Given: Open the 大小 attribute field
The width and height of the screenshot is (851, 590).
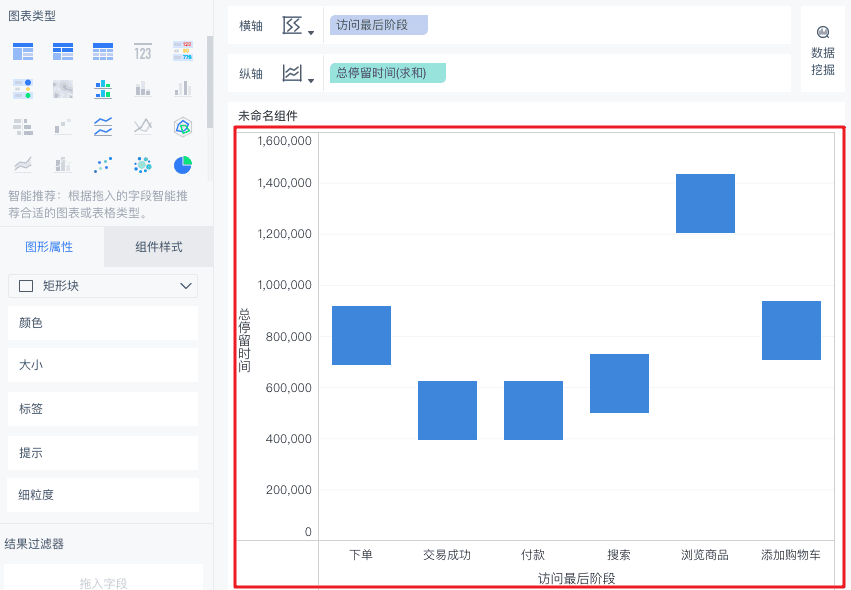Looking at the screenshot, I should point(103,365).
